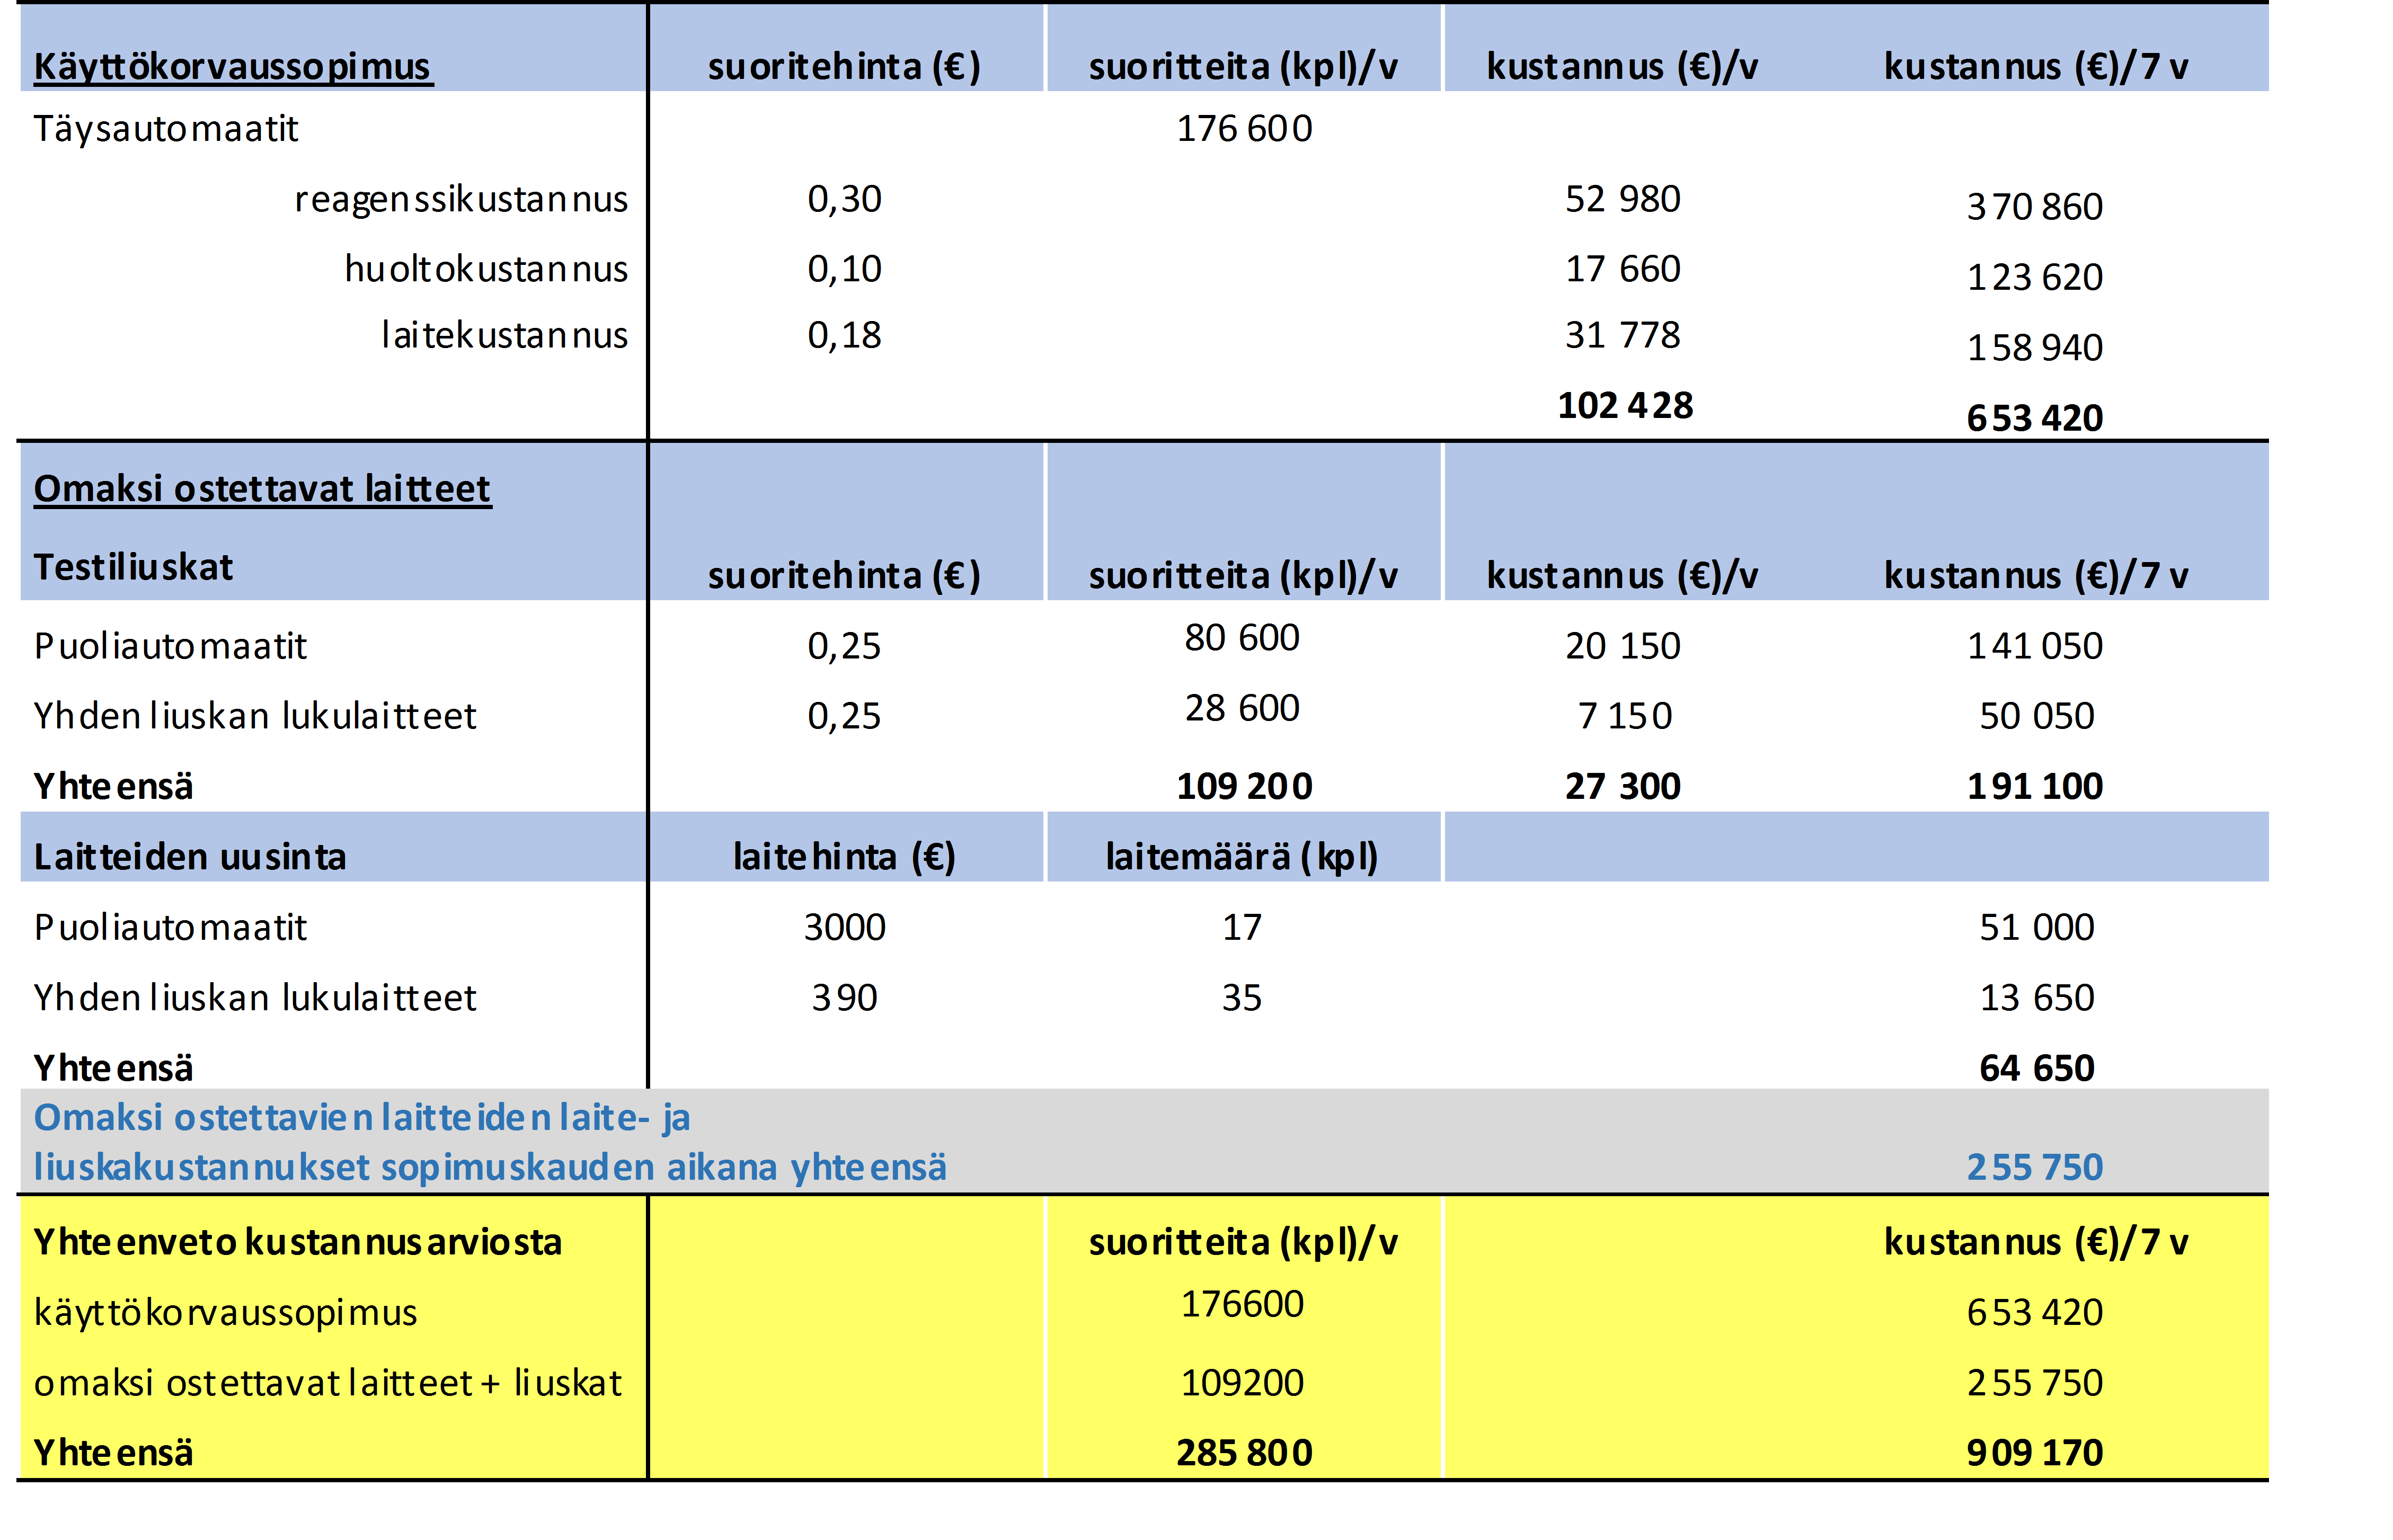Select bold "109 200" in Testiliuskat total row
2393x1540 pixels.
1243,786
